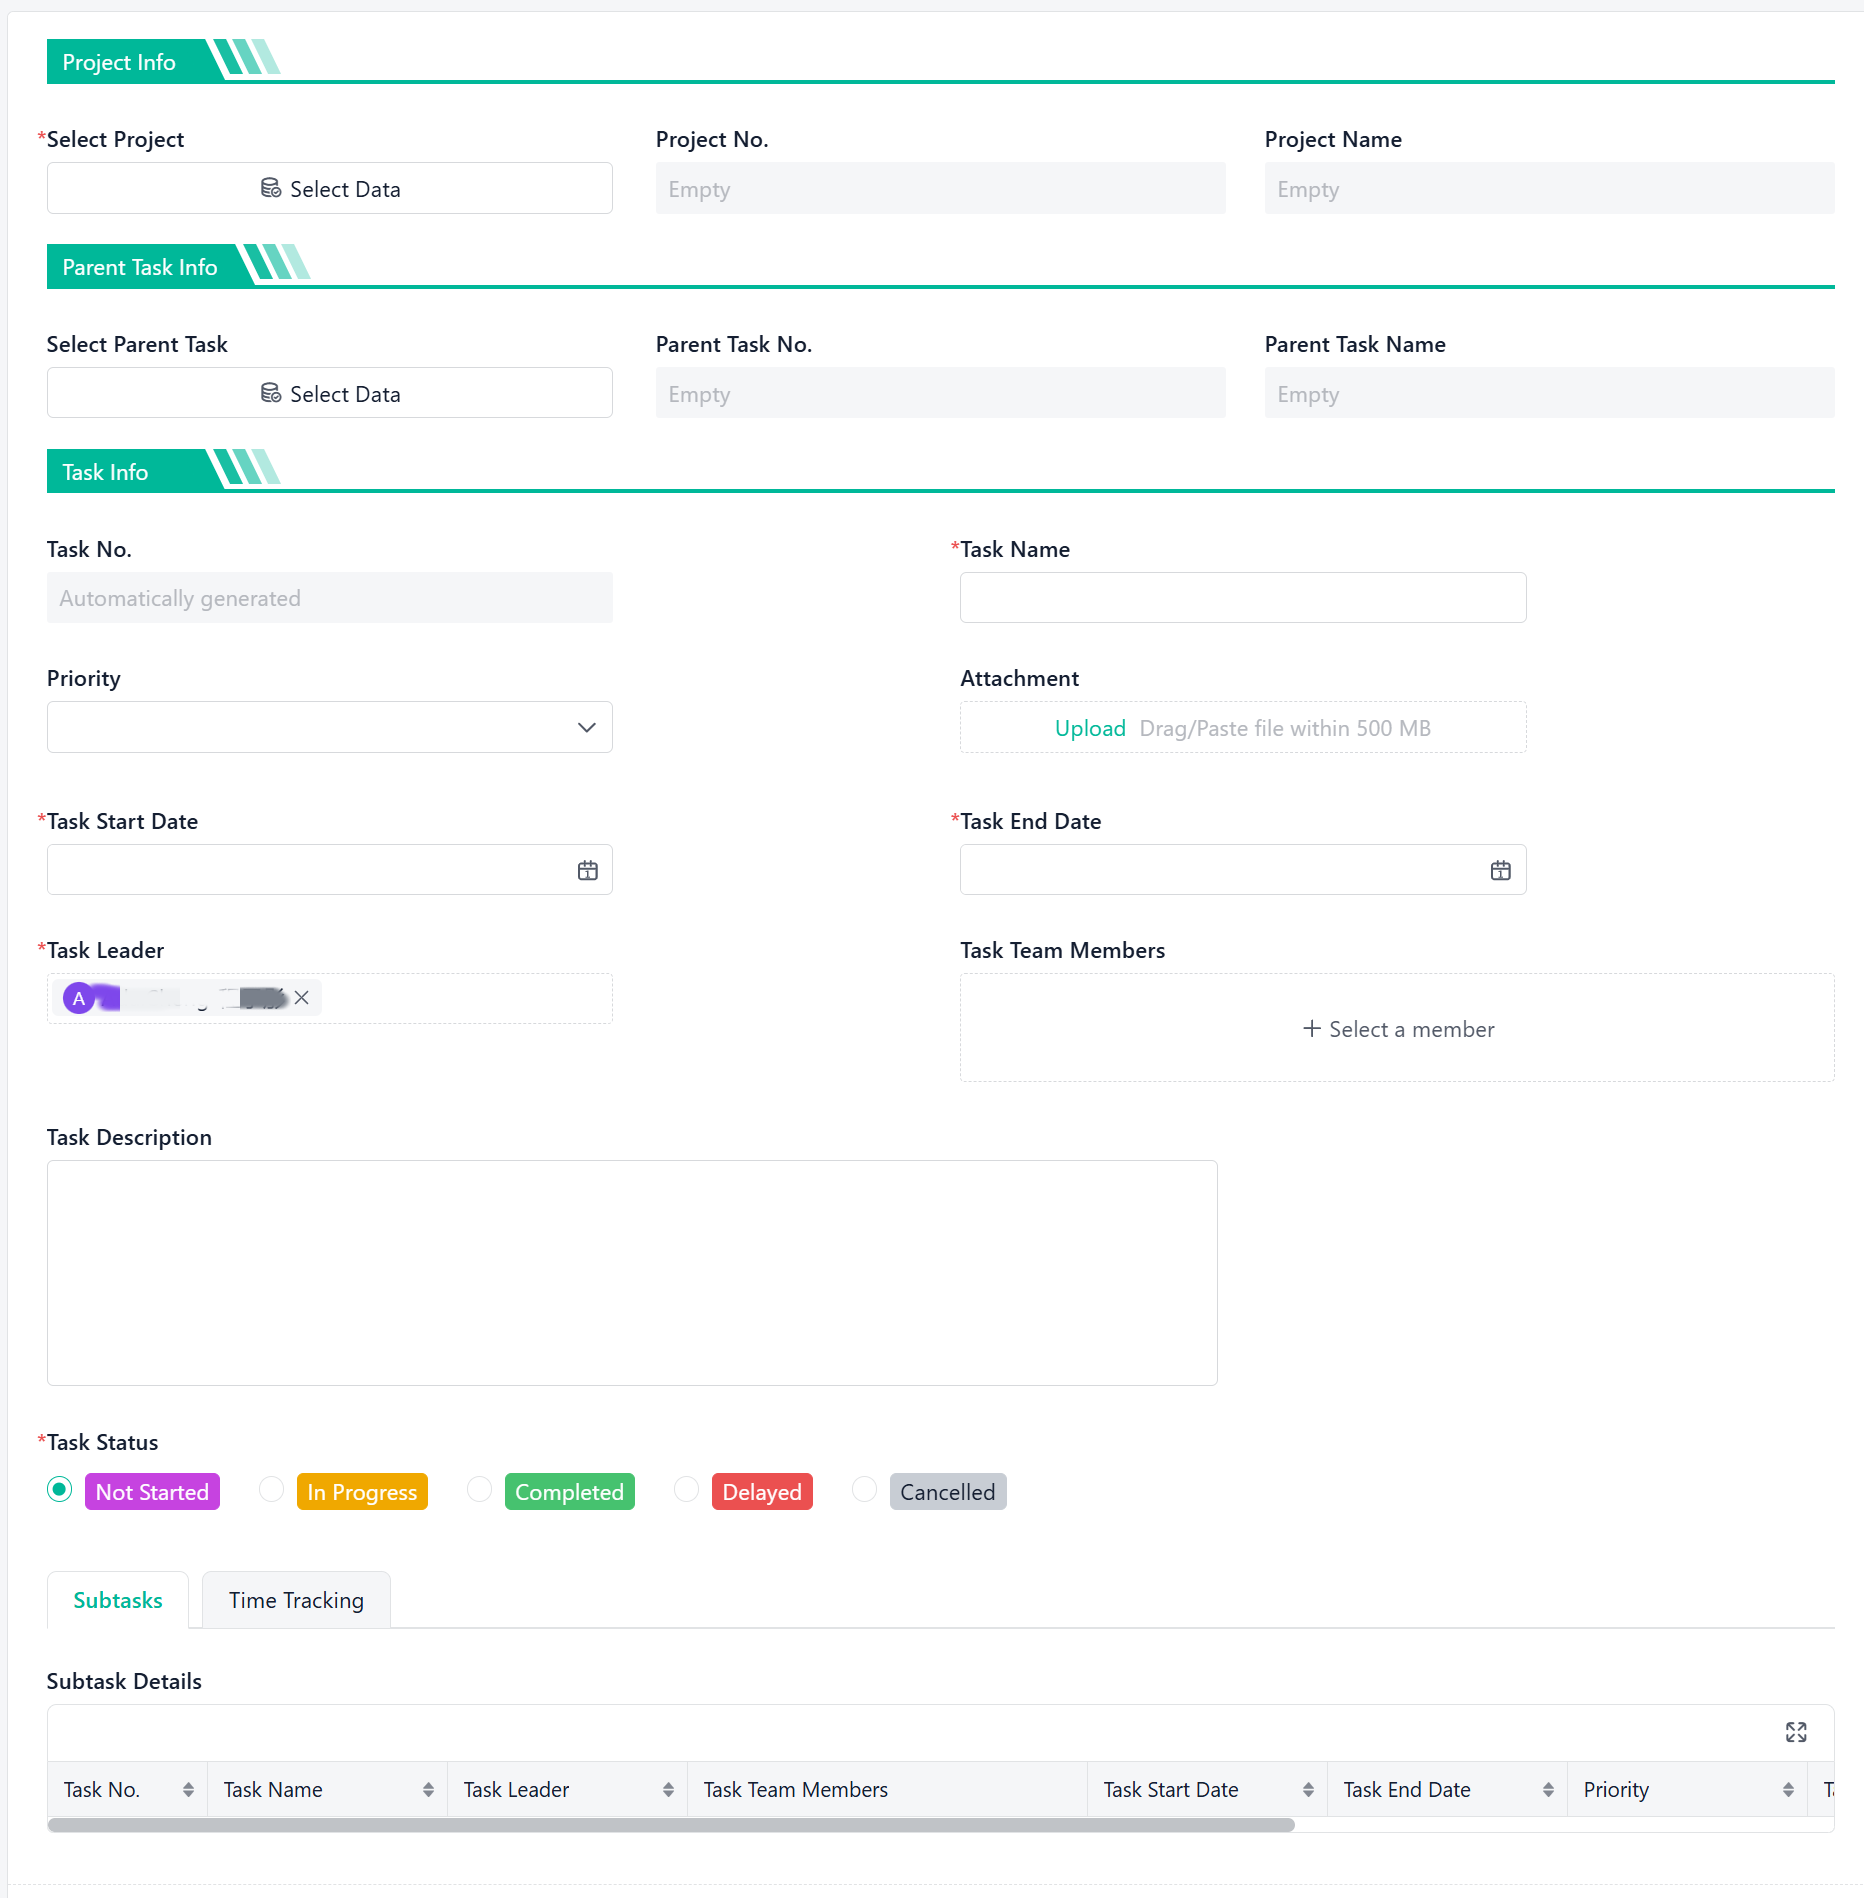This screenshot has width=1864, height=1898.
Task: Click Upload in the Attachment field
Action: (x=1089, y=728)
